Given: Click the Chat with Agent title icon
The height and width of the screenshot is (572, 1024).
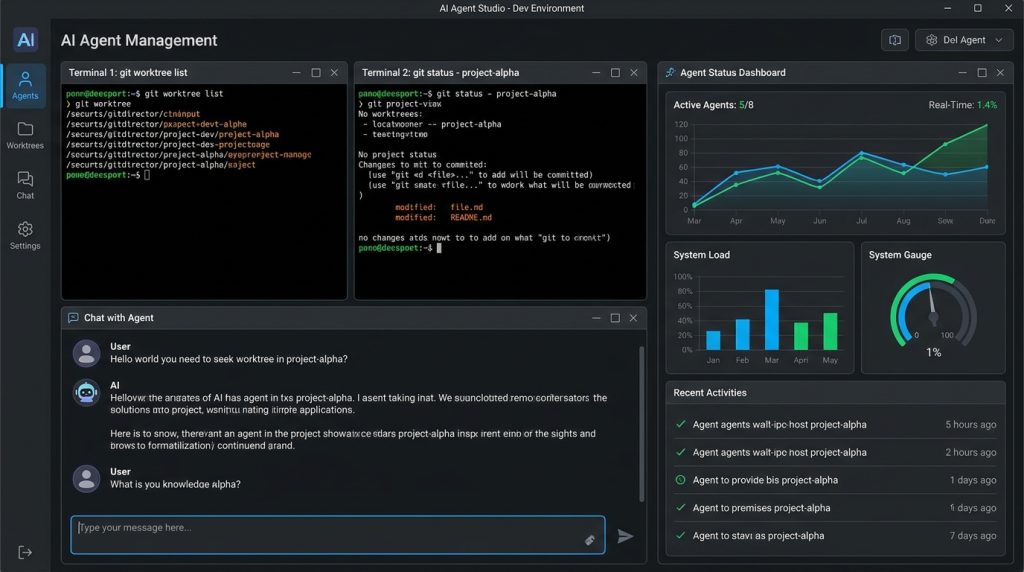Looking at the screenshot, I should [73, 318].
